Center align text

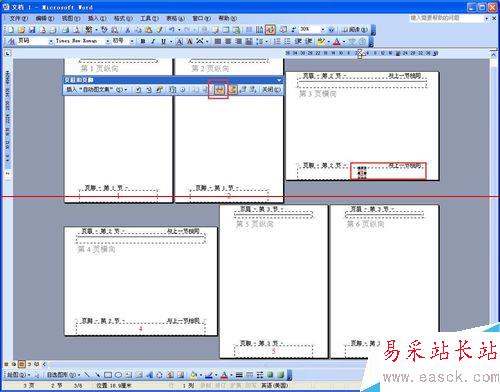click(228, 41)
